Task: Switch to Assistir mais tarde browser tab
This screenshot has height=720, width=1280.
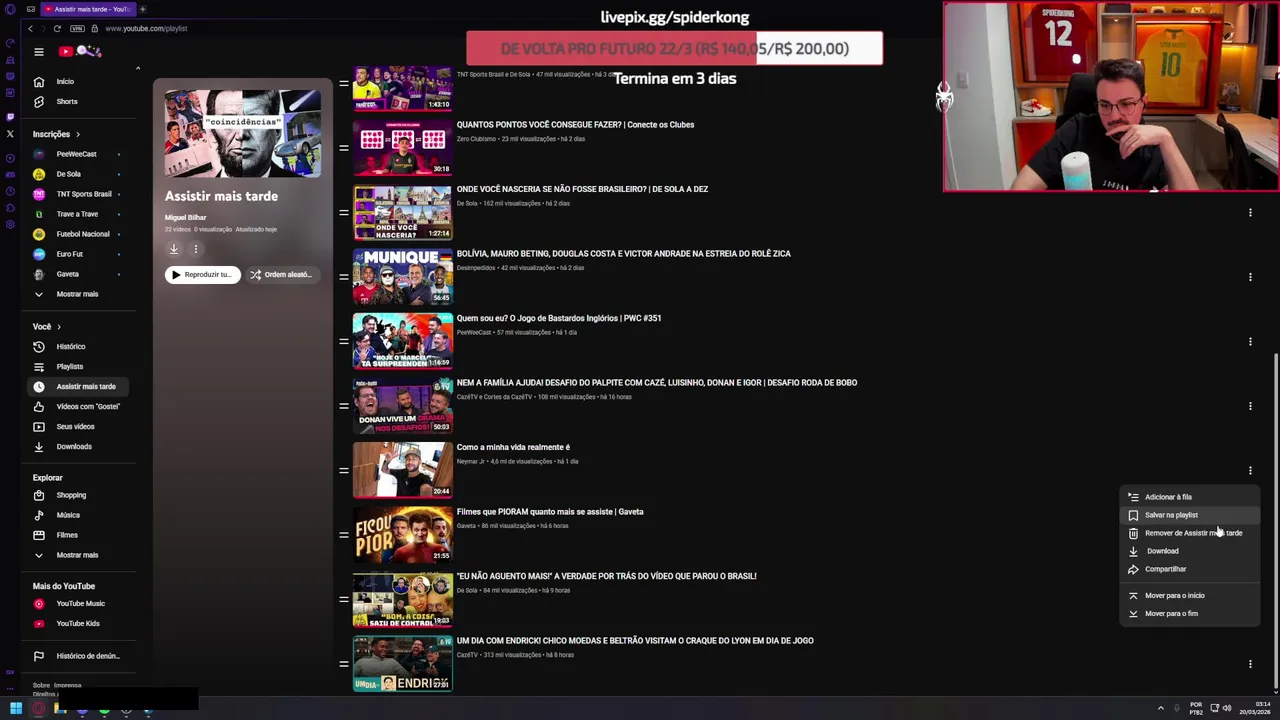Action: coord(87,9)
